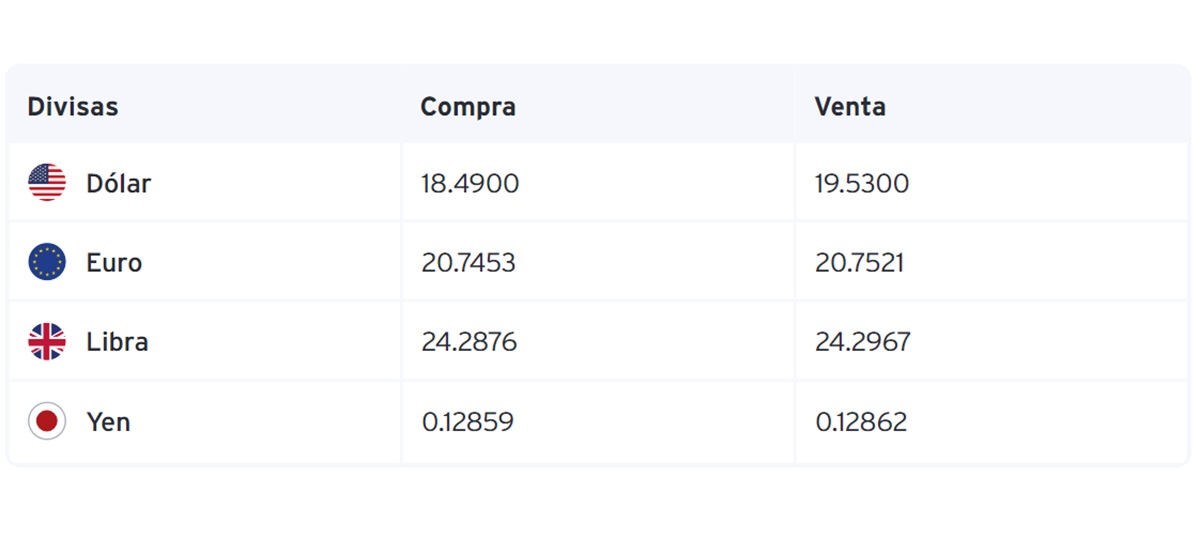1200x539 pixels.
Task: Select Yen venta value 0.12862
Action: click(x=861, y=422)
